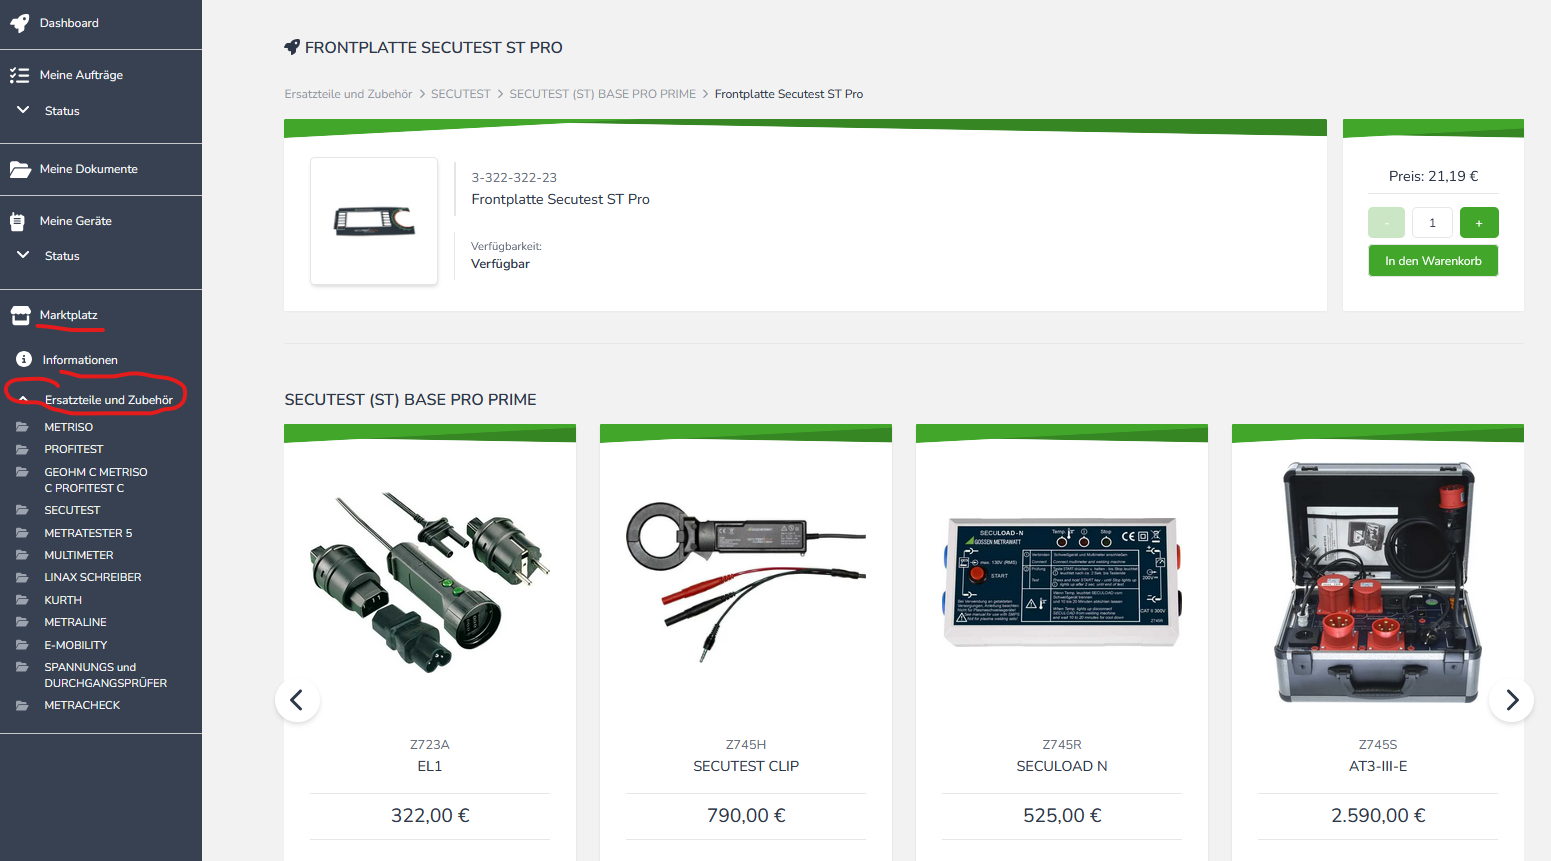The width and height of the screenshot is (1551, 861).
Task: Click the Meine Geräte device icon
Action: click(x=17, y=221)
